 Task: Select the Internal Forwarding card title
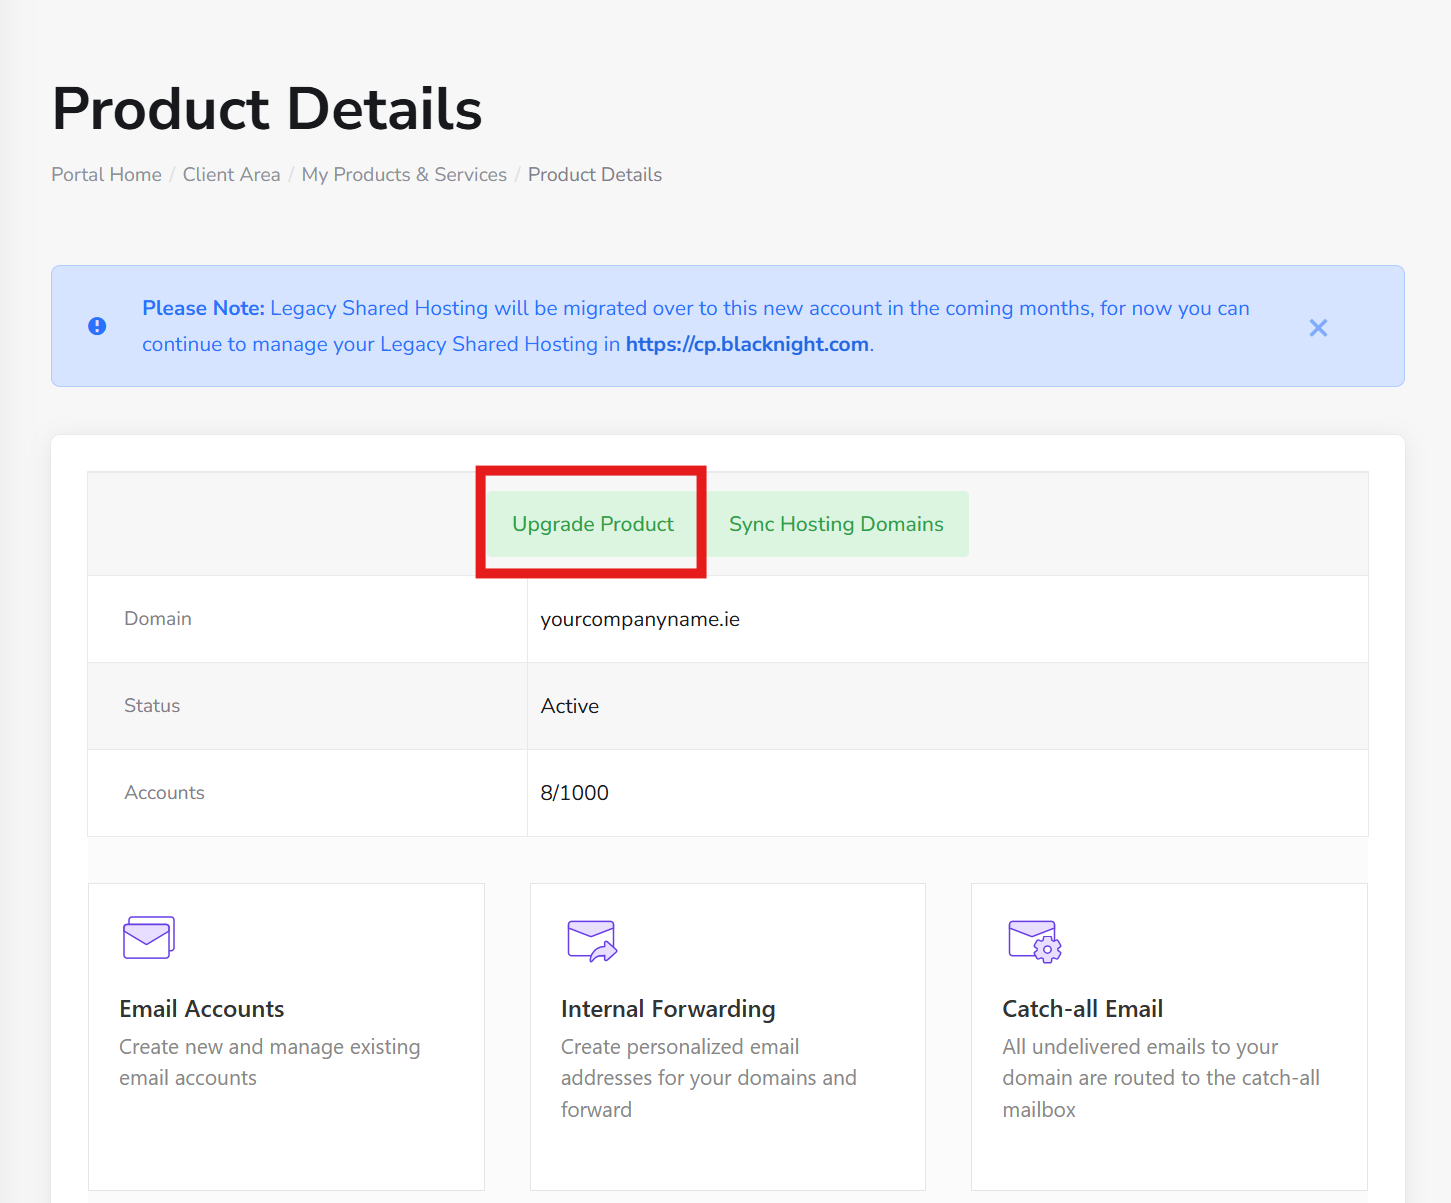pyautogui.click(x=668, y=1009)
